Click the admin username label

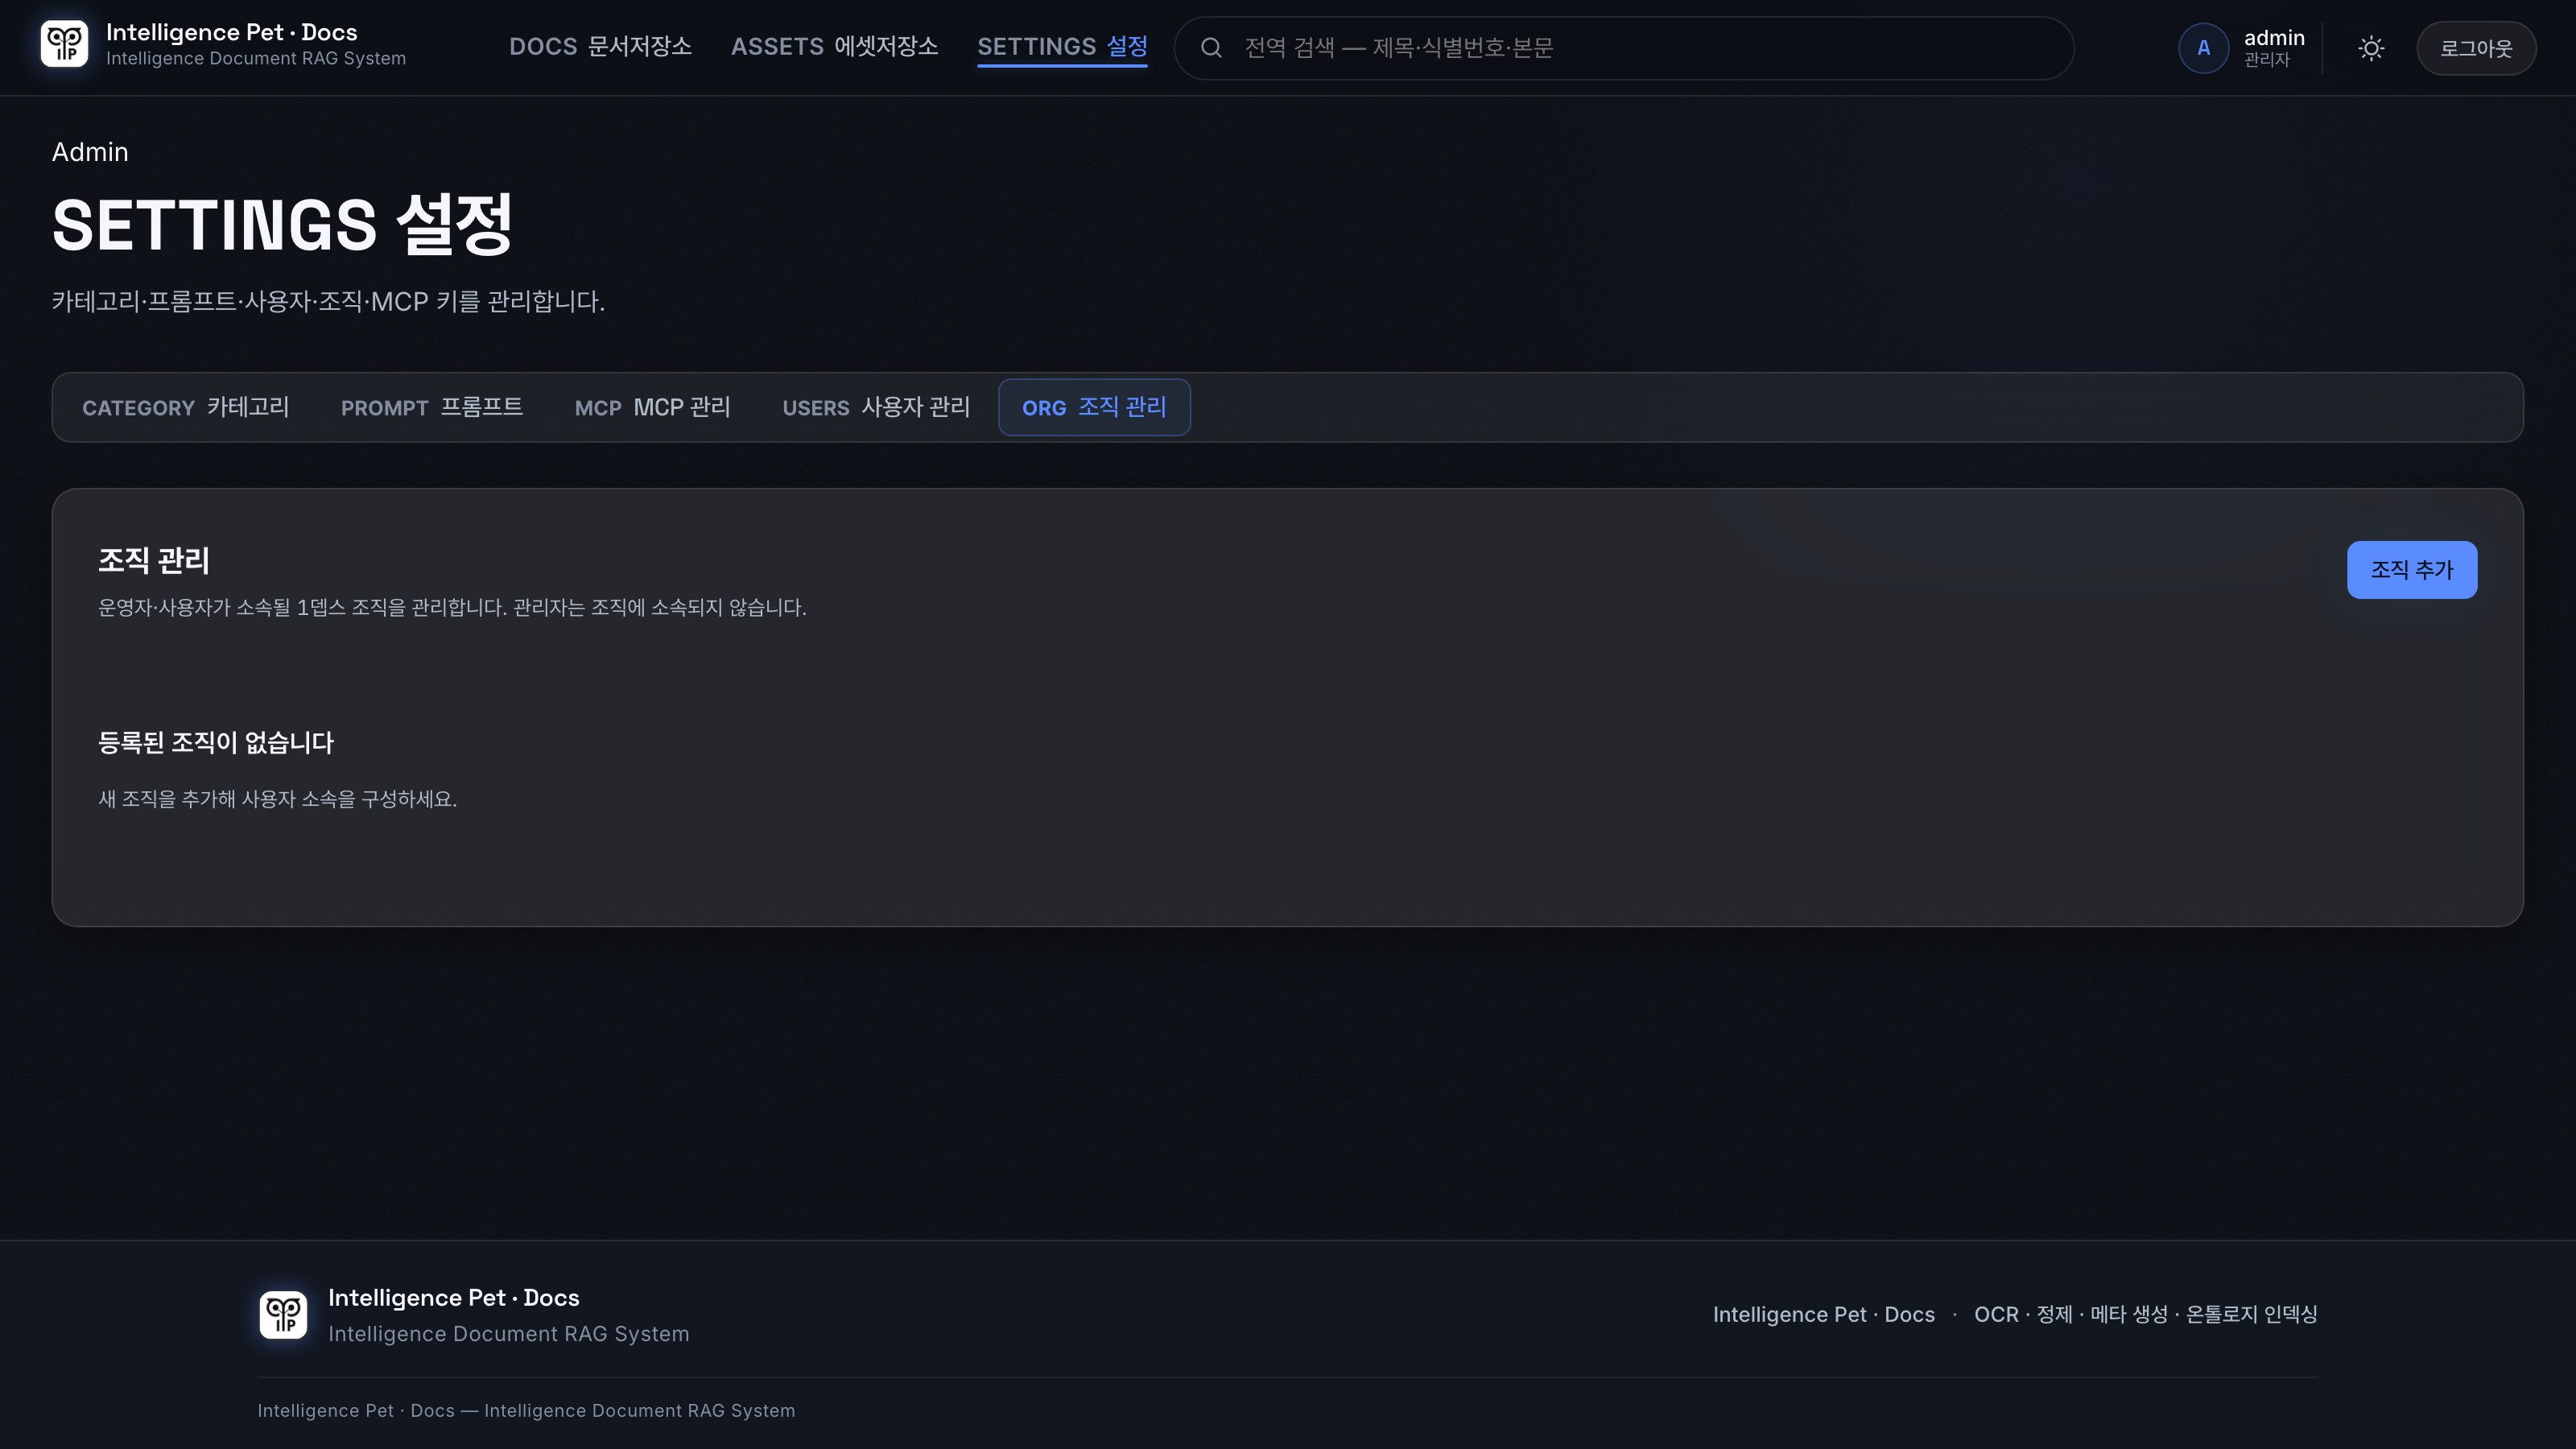point(2274,38)
